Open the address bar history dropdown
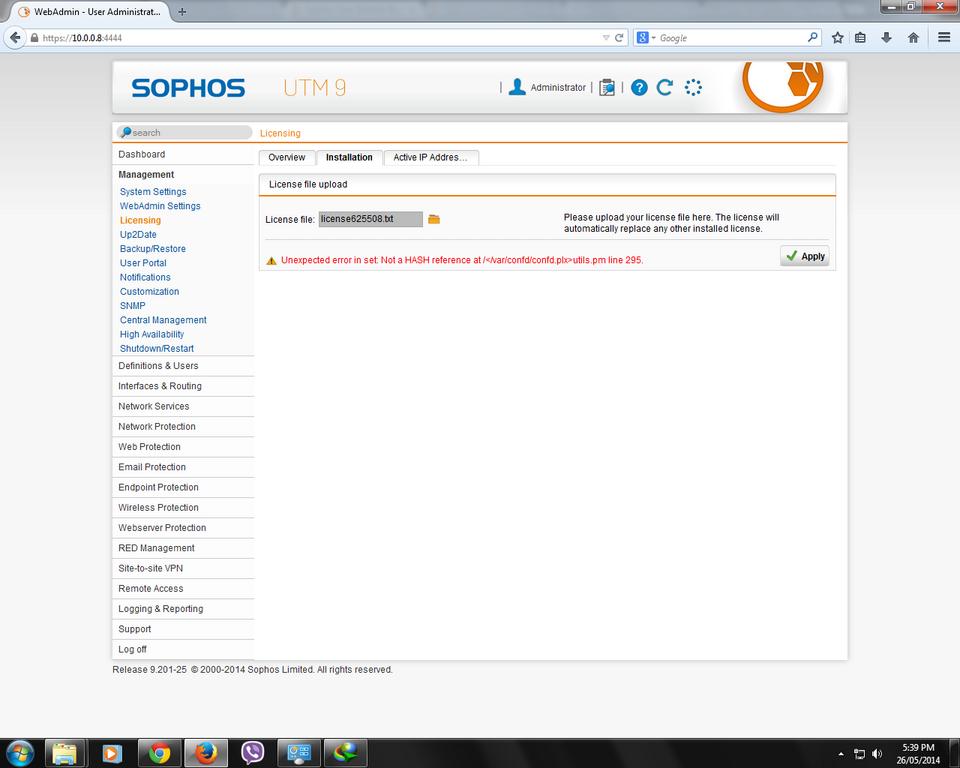Viewport: 960px width, 768px height. click(x=606, y=38)
